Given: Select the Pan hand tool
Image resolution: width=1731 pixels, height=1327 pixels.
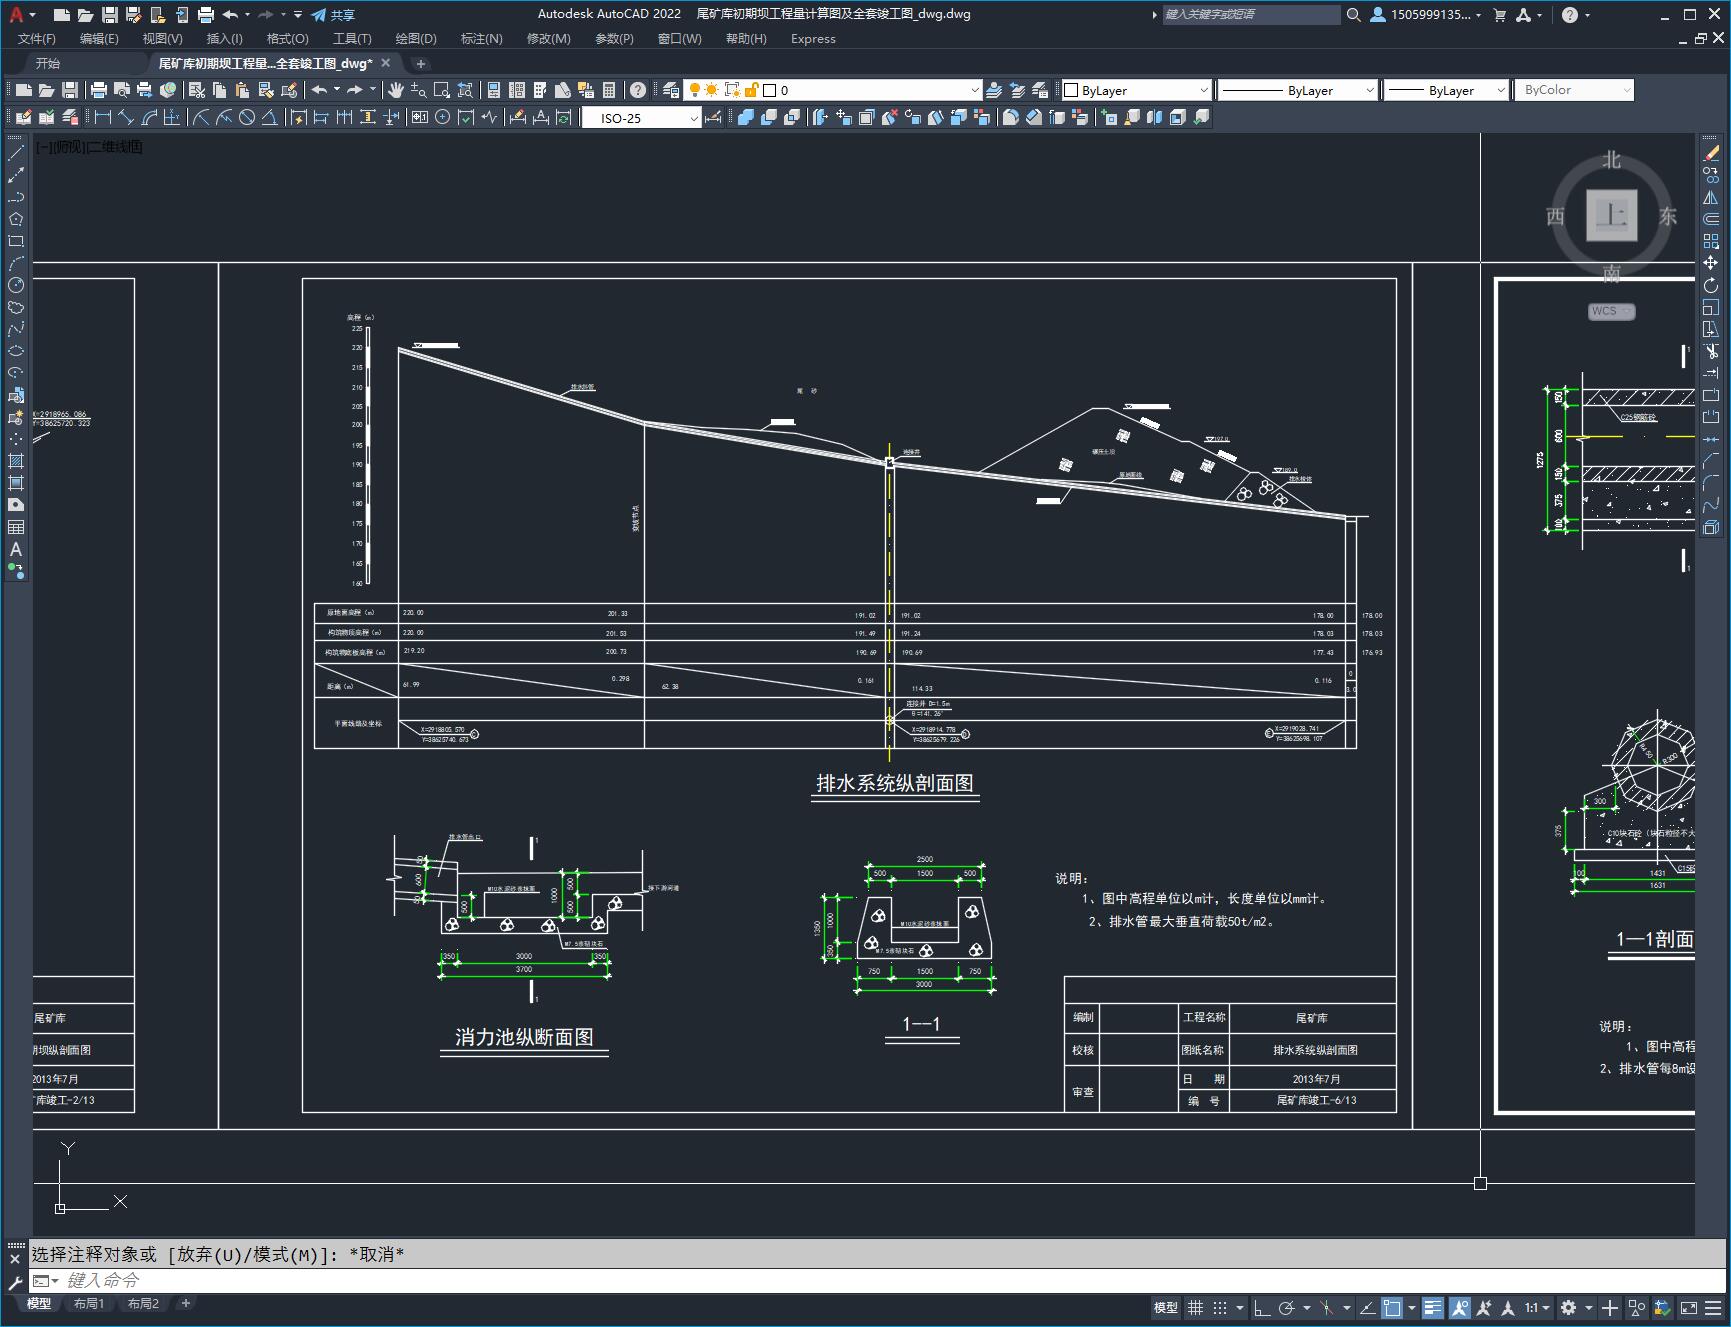Looking at the screenshot, I should 396,90.
